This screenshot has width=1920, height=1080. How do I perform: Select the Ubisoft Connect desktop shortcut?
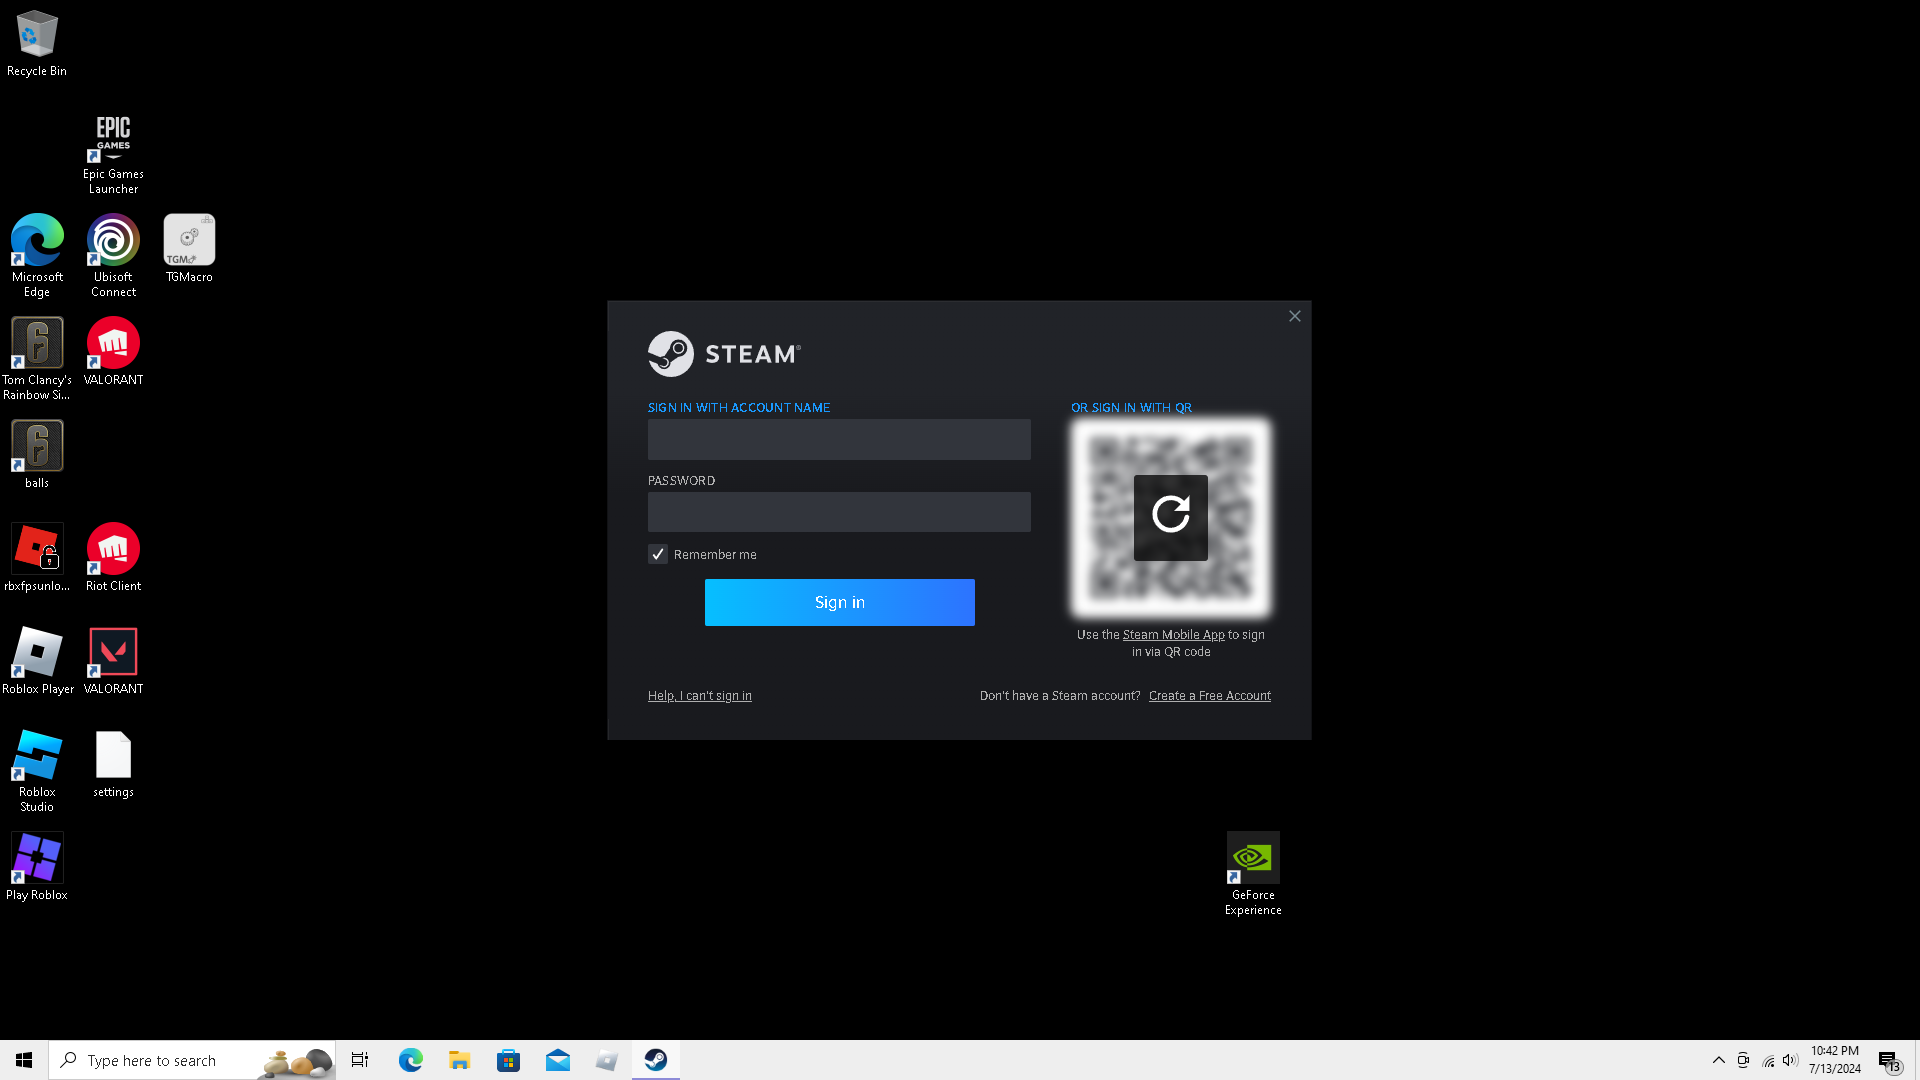point(113,256)
